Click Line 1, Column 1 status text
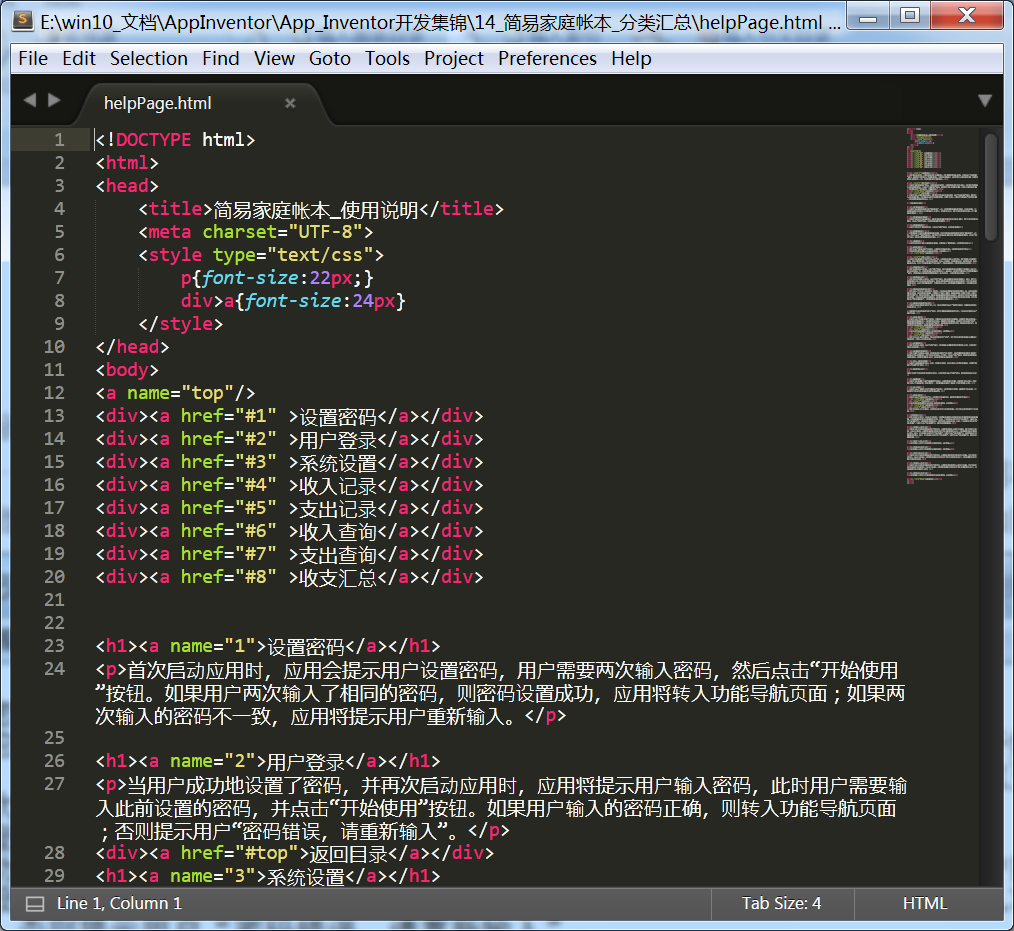 pyautogui.click(x=119, y=903)
